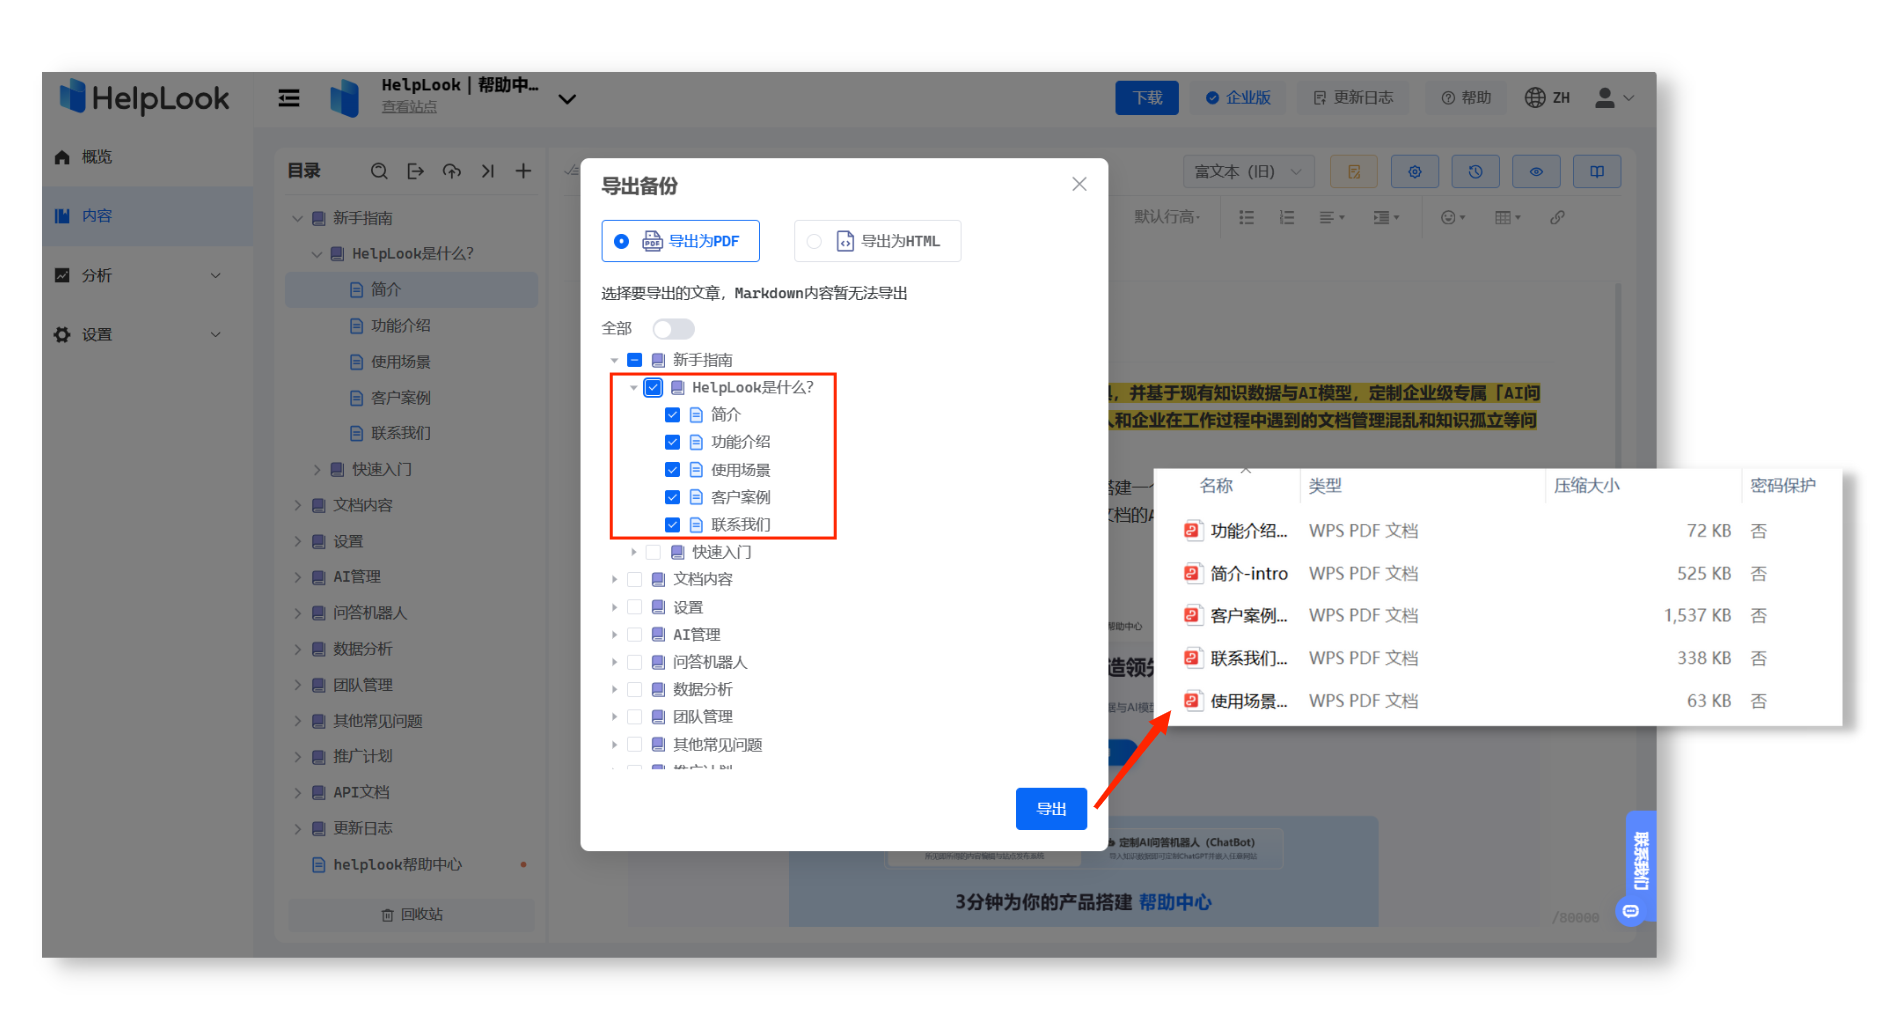Uncheck the 功能介绍 checkbox in the dialog
Screen dimensions: 1894x1034
point(672,442)
